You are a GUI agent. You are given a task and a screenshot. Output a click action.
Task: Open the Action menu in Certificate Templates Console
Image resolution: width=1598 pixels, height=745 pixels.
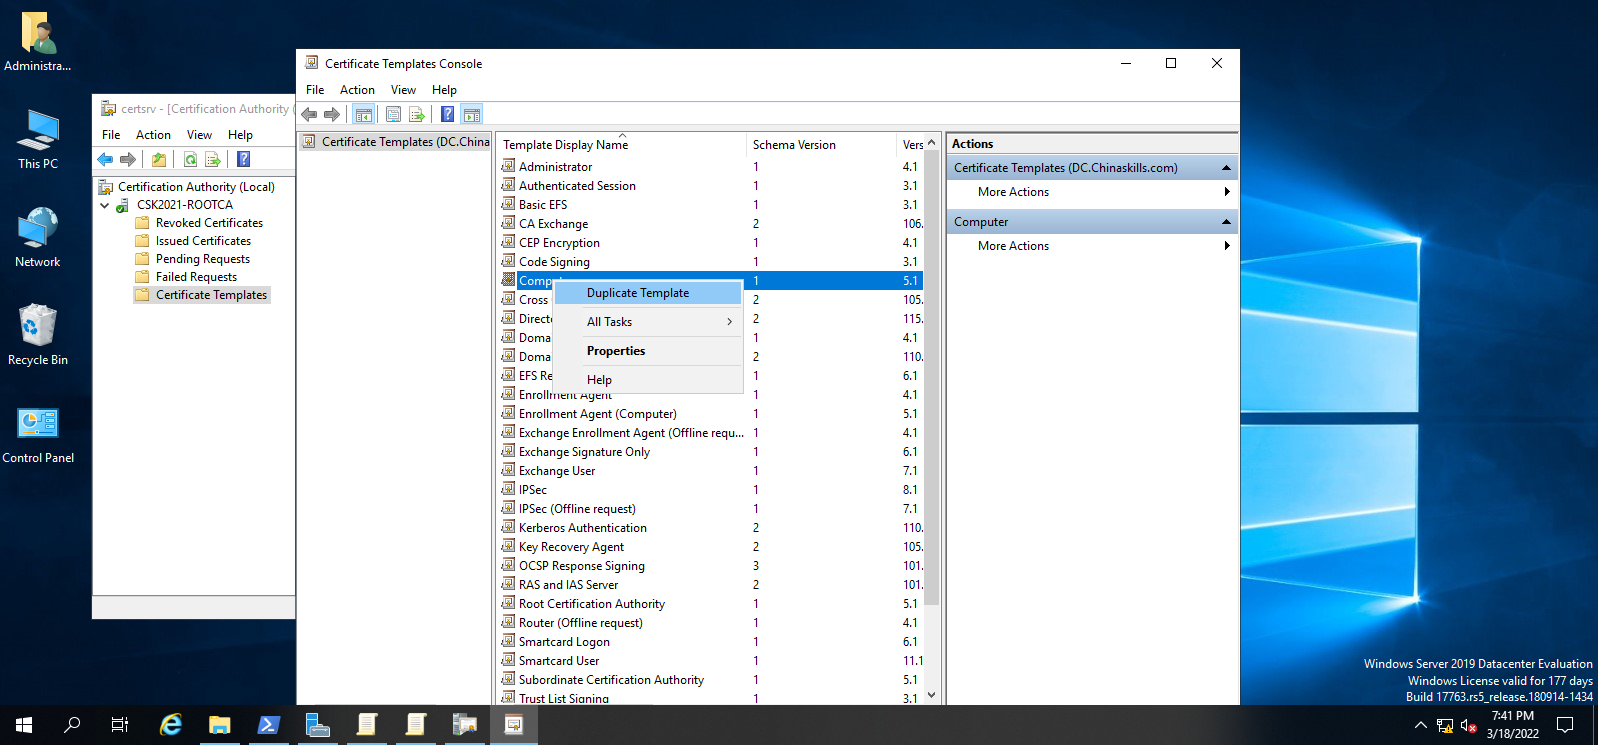(357, 90)
